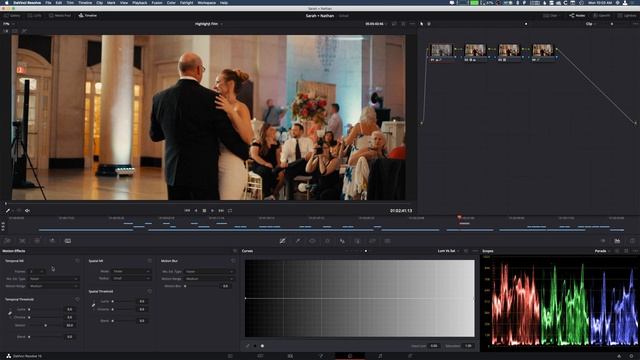Open Temporal NR Mo. Est. Type dropdown
This screenshot has width=640, height=360.
pyautogui.click(x=54, y=279)
